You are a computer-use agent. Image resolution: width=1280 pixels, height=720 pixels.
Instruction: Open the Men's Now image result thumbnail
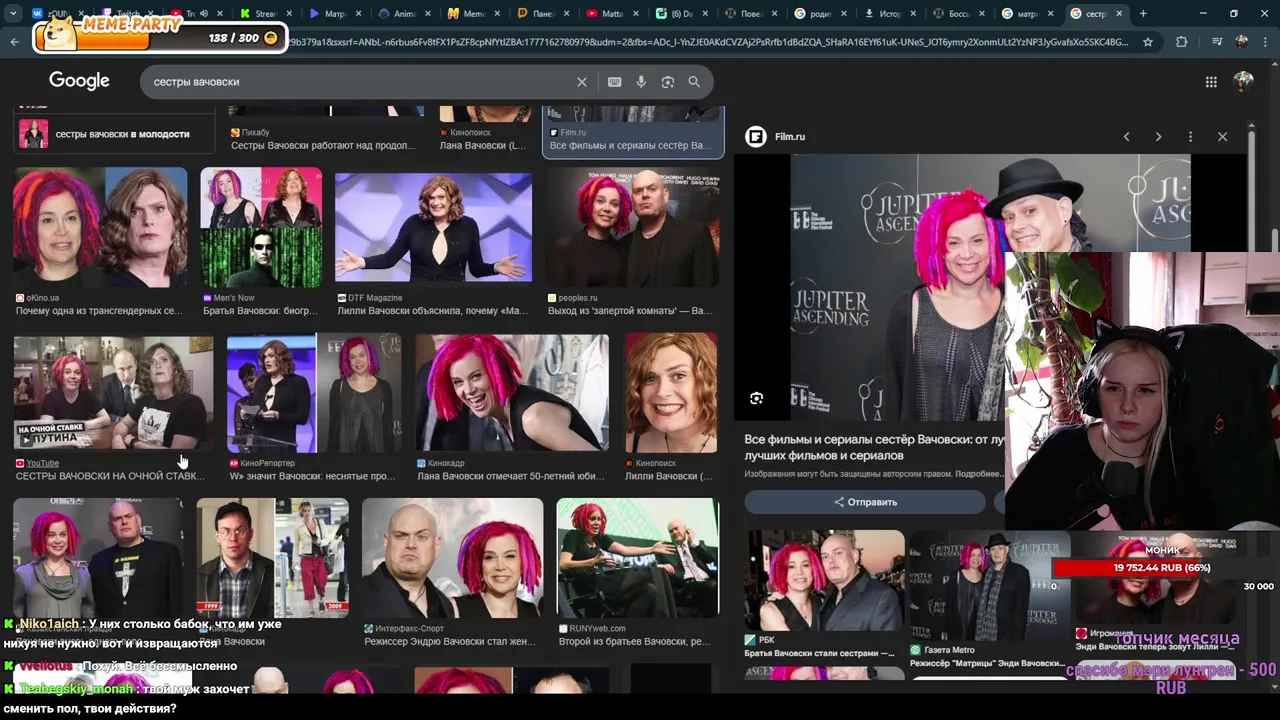coord(261,227)
